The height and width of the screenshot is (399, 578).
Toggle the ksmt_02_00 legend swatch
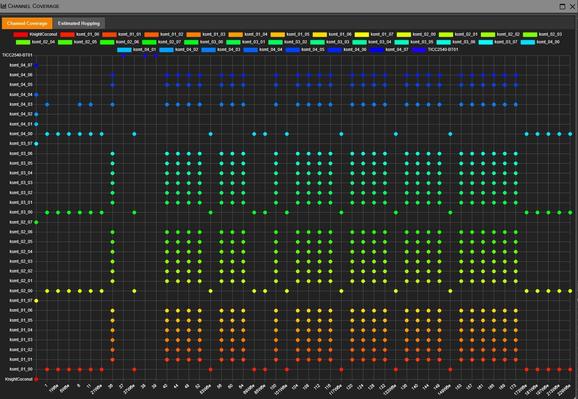pyautogui.click(x=404, y=34)
